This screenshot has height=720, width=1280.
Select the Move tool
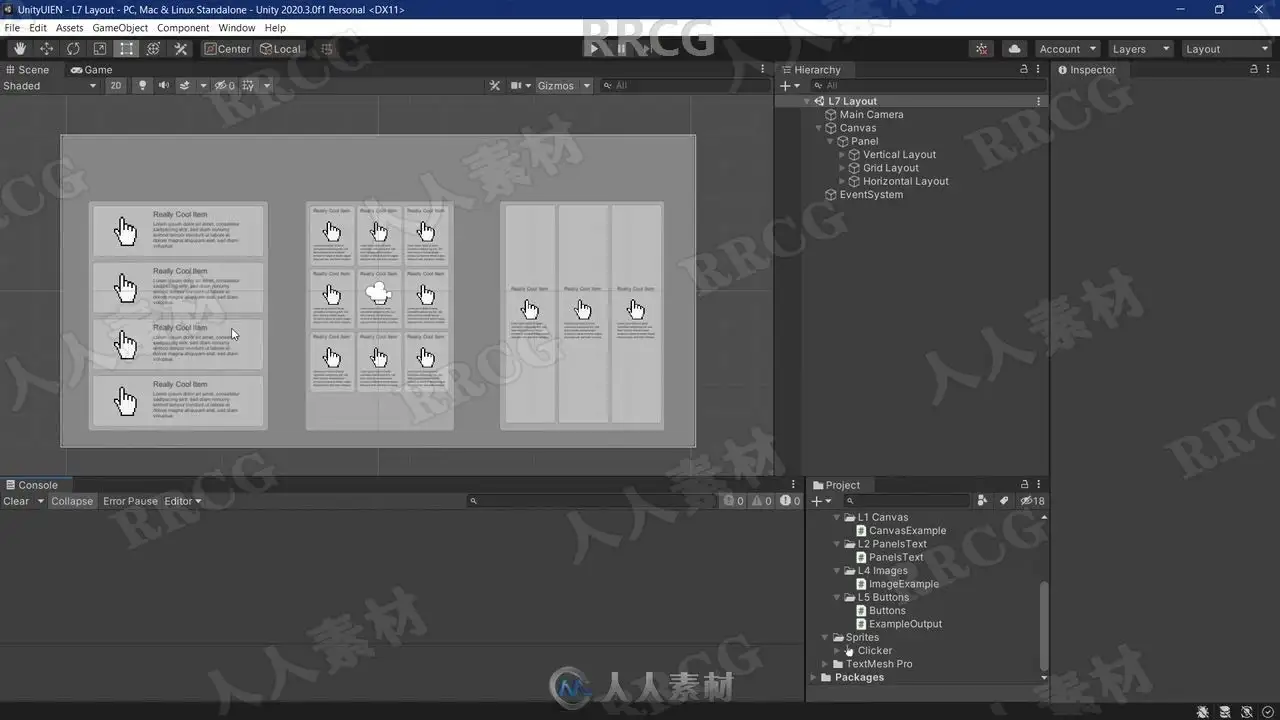(x=47, y=49)
